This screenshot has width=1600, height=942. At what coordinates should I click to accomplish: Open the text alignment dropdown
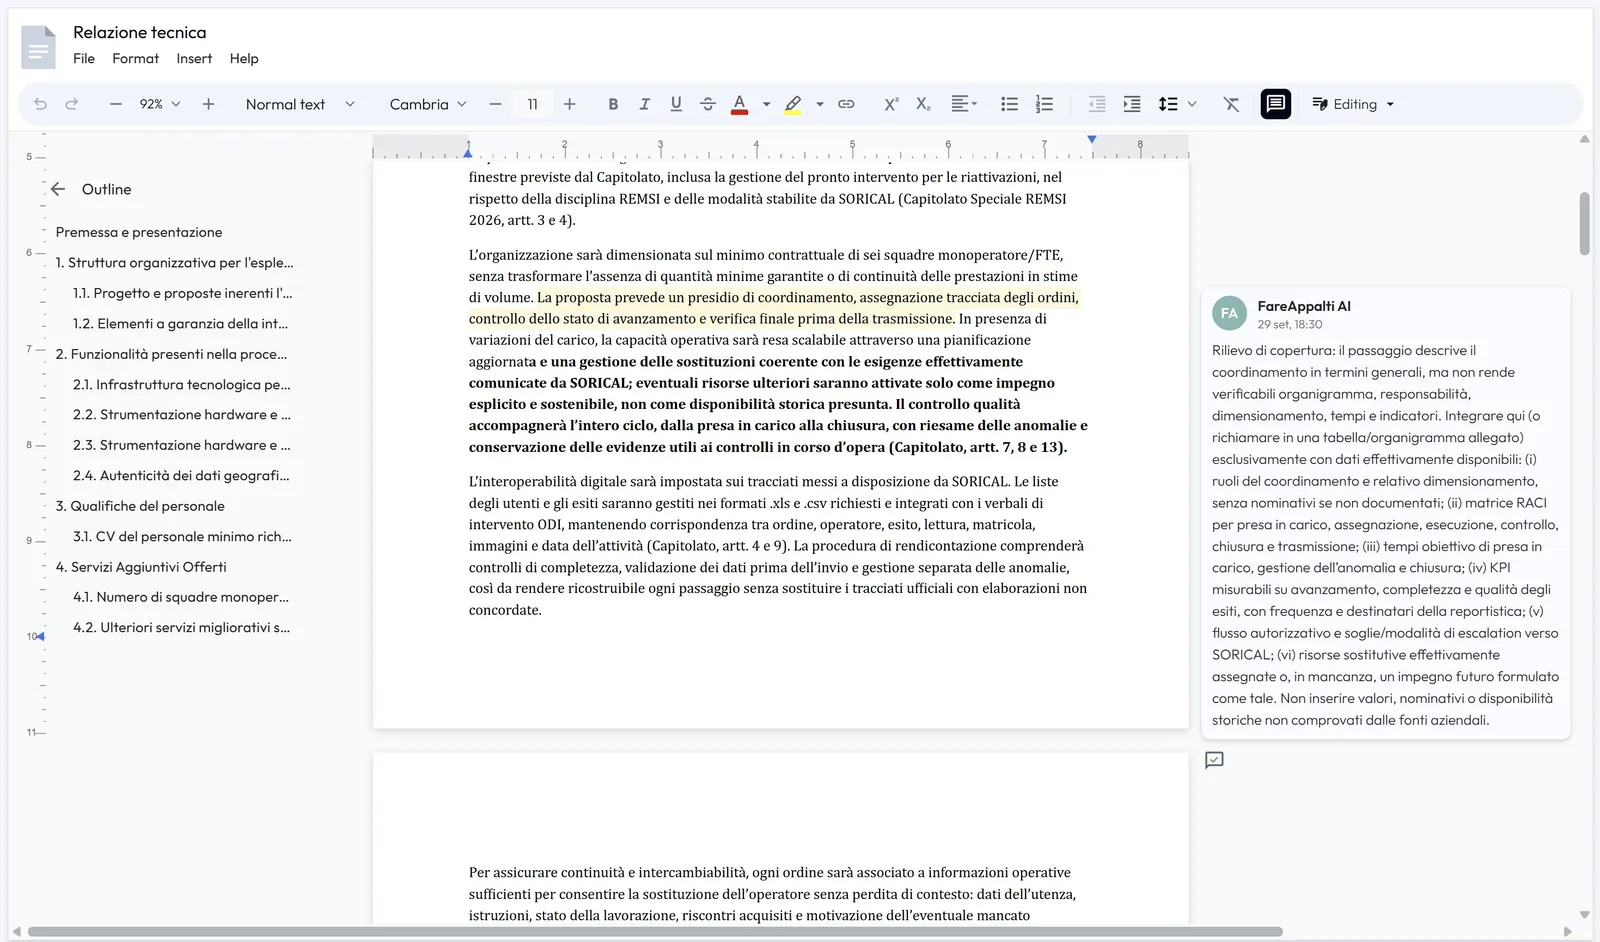tap(964, 104)
